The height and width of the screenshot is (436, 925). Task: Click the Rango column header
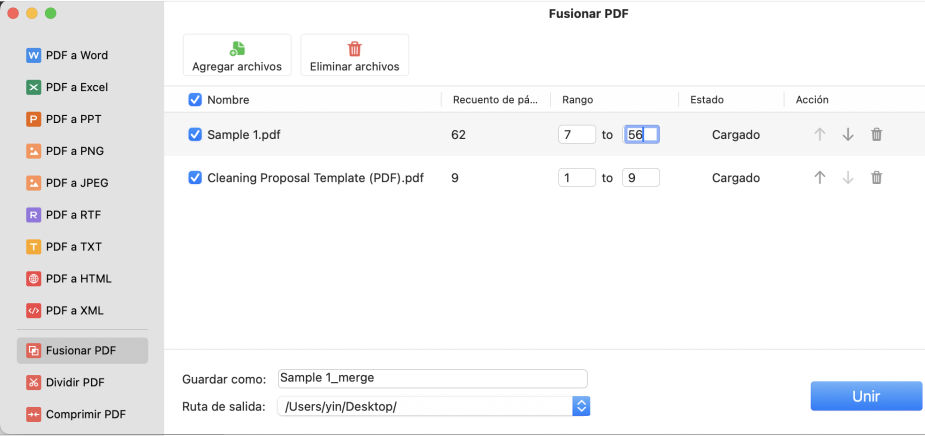point(578,100)
